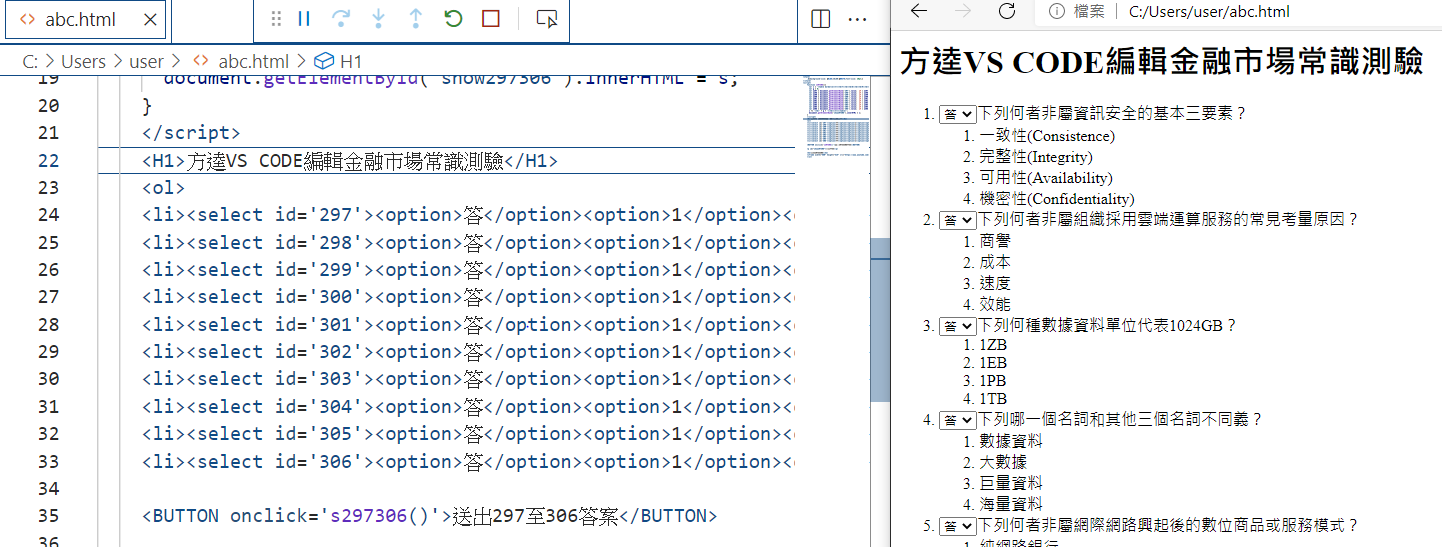The image size is (1442, 547).
Task: Click the select id='306' code line
Action: coord(468,462)
